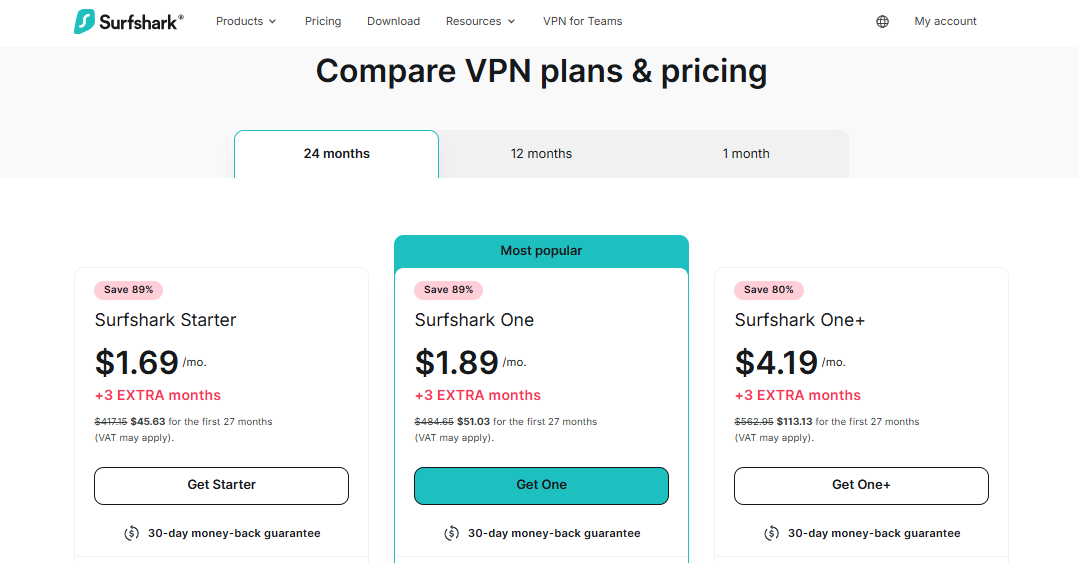The height and width of the screenshot is (563, 1079).
Task: Switch to the 12 months tab
Action: [x=541, y=154]
